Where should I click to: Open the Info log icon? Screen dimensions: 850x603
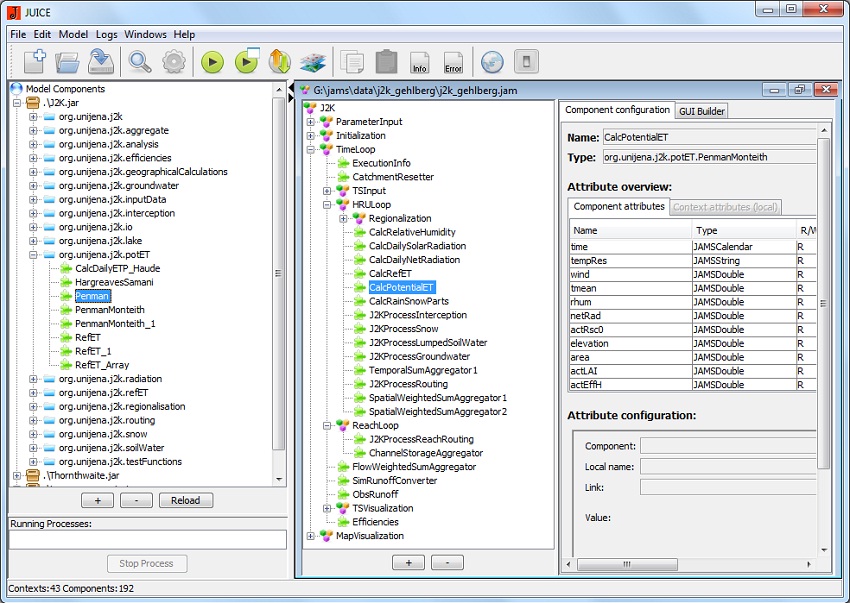pyautogui.click(x=420, y=62)
